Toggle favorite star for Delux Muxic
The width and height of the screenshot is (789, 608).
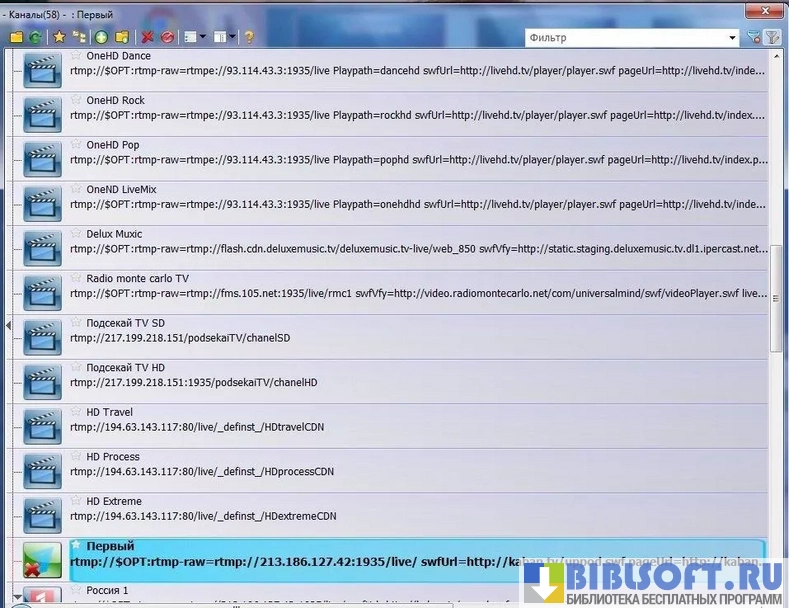[76, 233]
